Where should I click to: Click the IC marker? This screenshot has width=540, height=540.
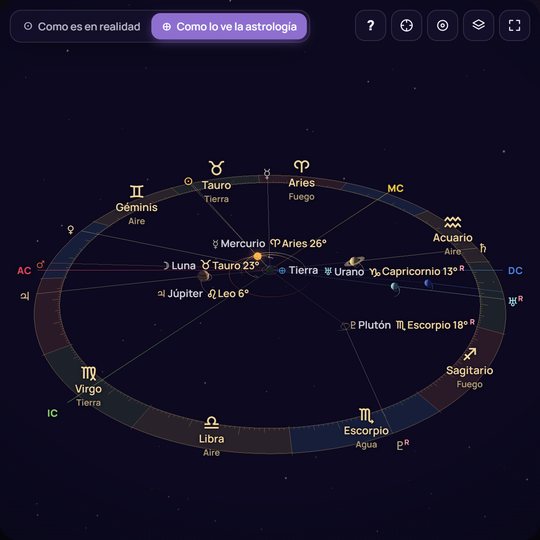click(x=52, y=413)
